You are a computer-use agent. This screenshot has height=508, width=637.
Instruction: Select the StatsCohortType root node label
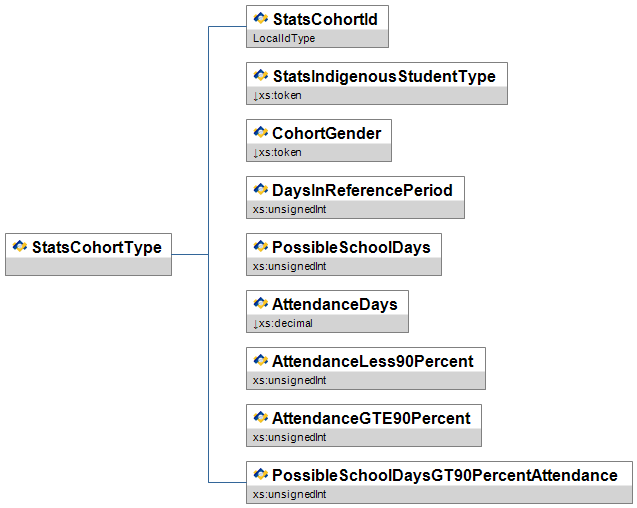tap(96, 247)
